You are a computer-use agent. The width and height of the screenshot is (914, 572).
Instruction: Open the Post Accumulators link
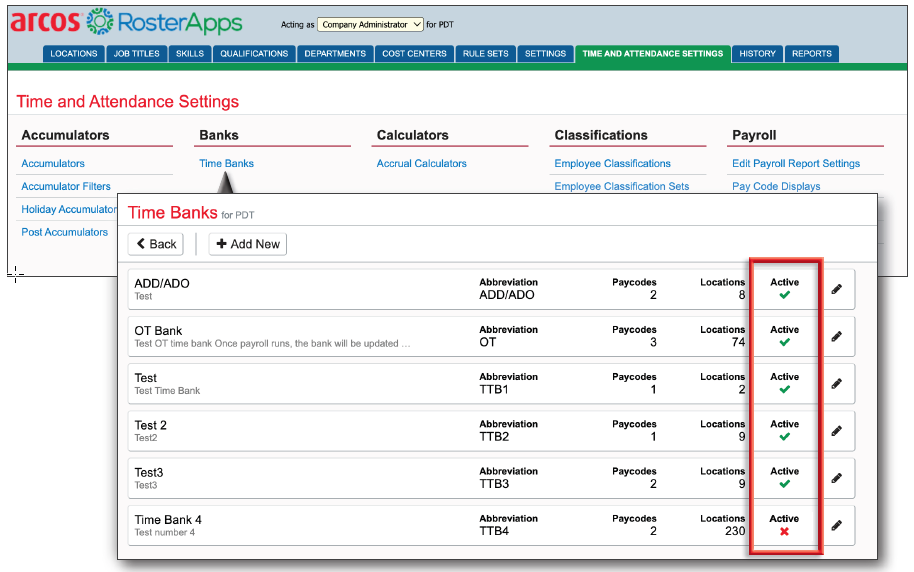pos(65,231)
